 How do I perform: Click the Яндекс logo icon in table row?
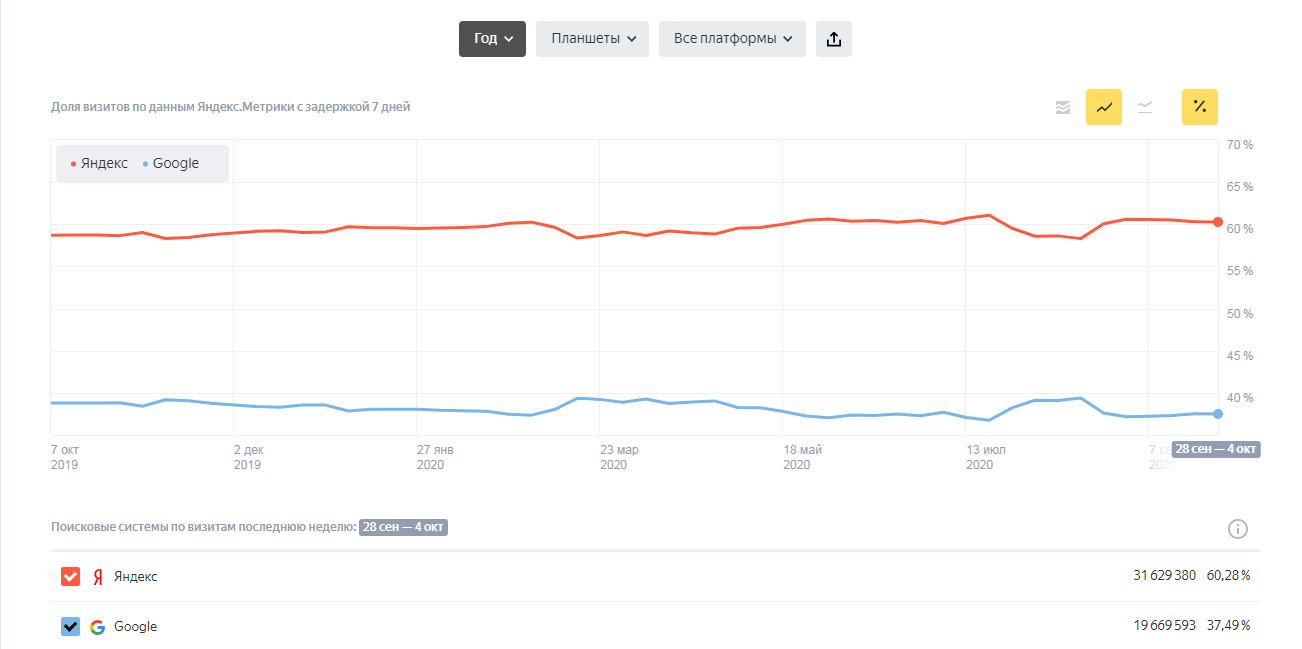tap(98, 577)
